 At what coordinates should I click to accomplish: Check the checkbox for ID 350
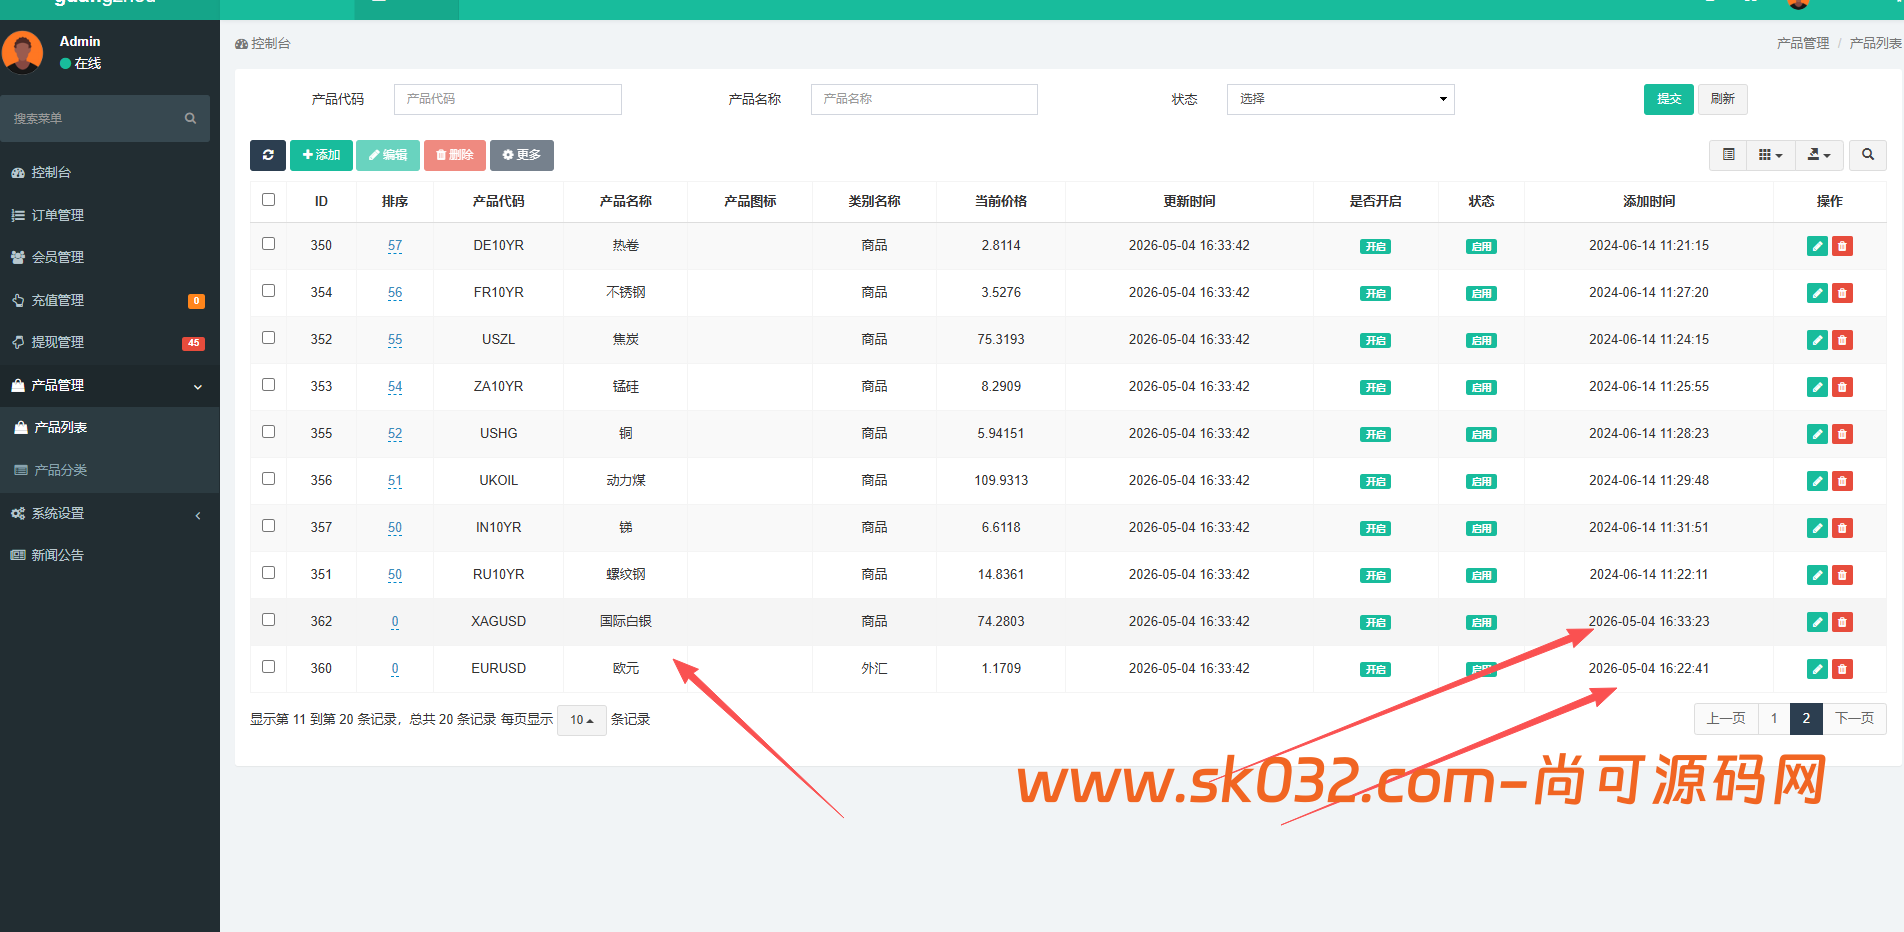pyautogui.click(x=268, y=244)
